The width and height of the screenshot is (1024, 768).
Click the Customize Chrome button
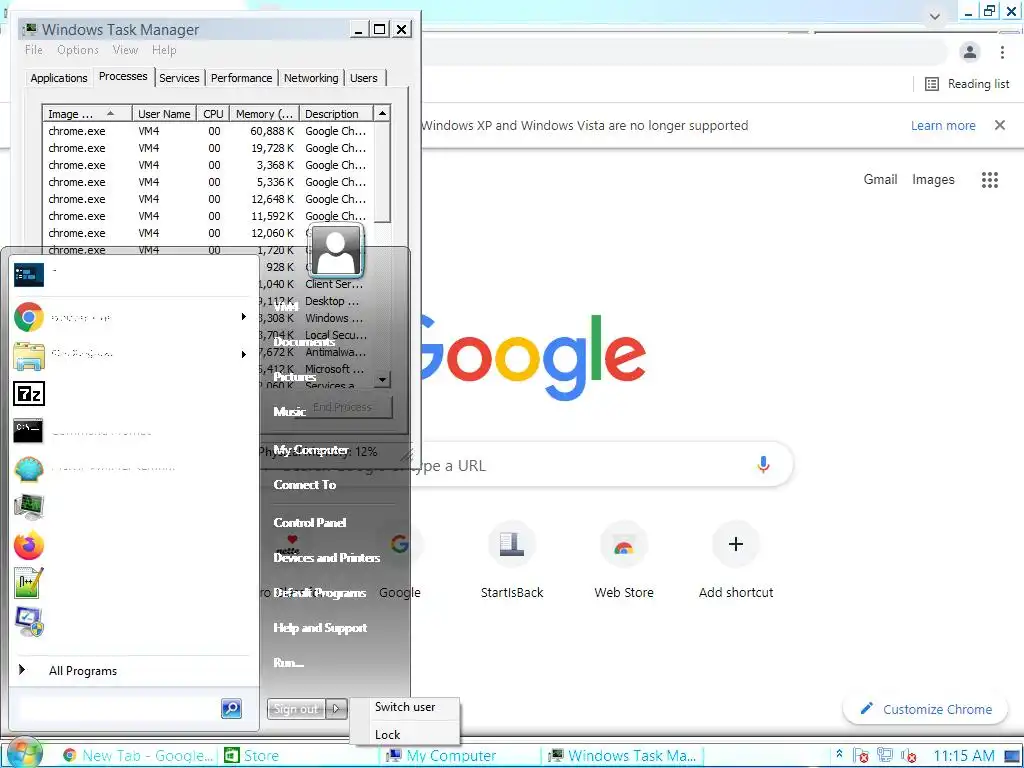[x=926, y=709]
